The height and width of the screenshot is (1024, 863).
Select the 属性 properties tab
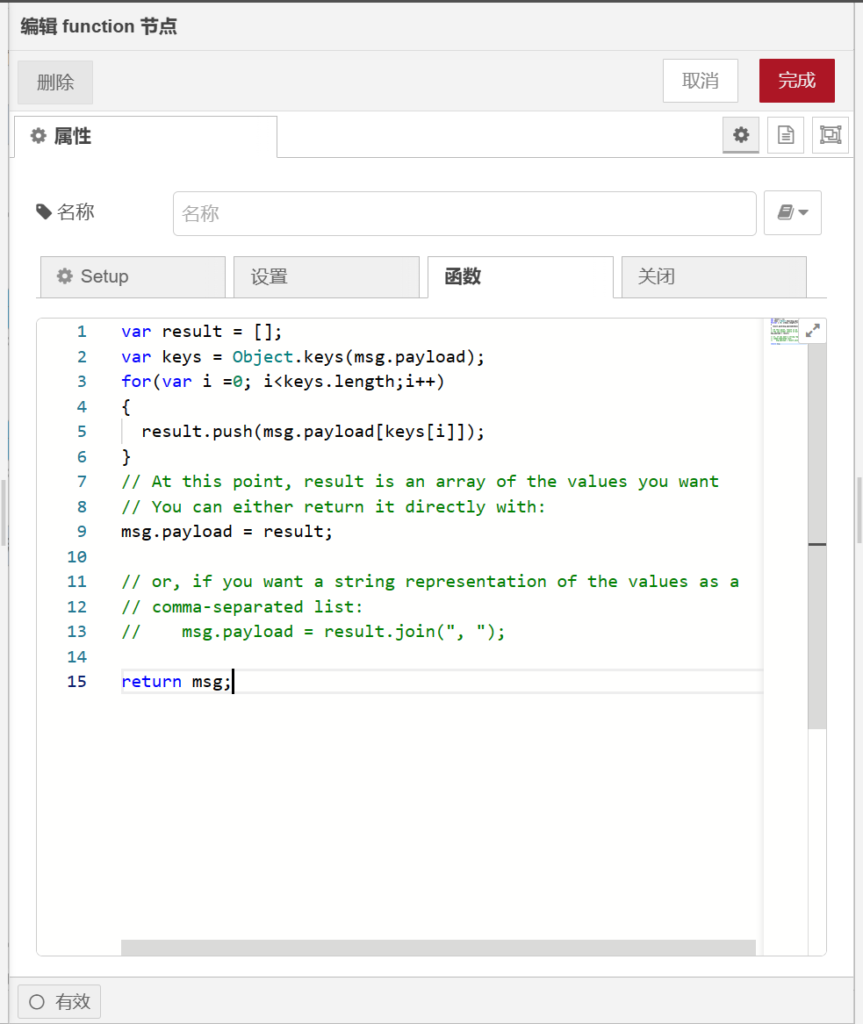click(x=145, y=137)
